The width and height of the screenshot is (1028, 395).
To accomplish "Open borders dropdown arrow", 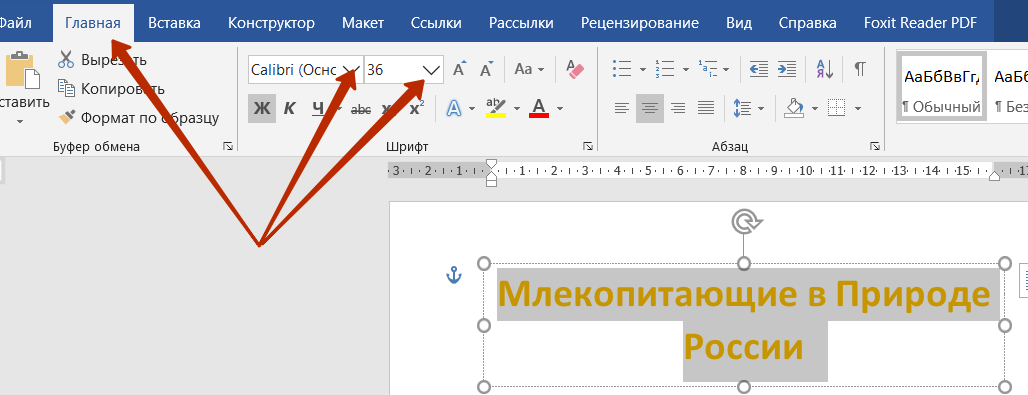I will click(x=858, y=108).
